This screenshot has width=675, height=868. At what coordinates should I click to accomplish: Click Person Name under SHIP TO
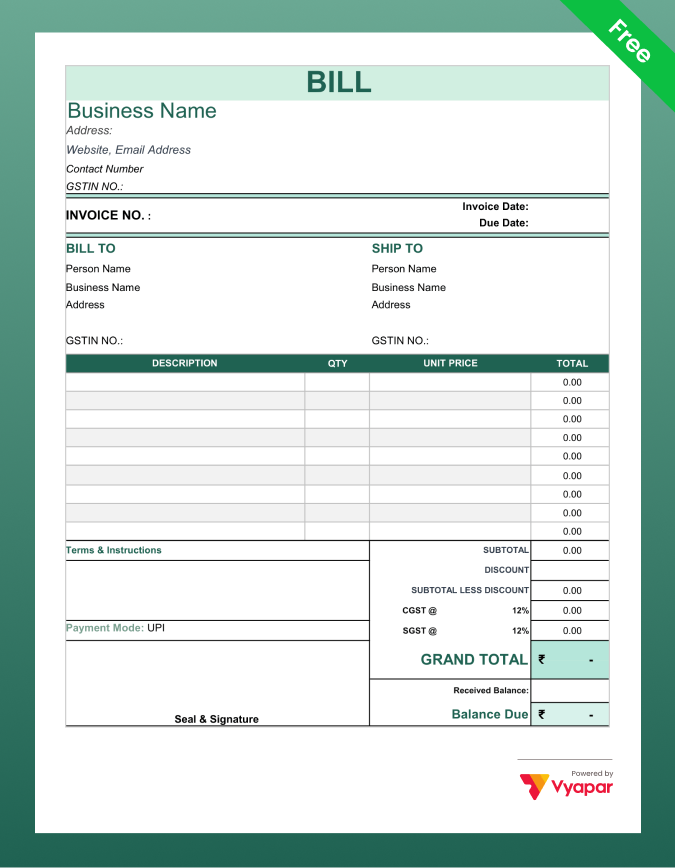coord(404,268)
